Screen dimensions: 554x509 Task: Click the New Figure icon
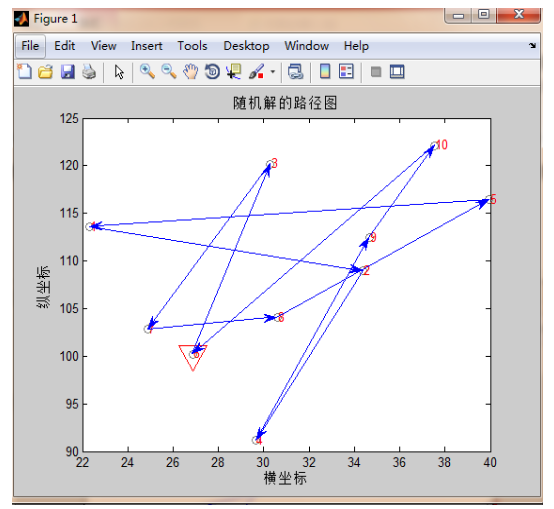coord(24,72)
